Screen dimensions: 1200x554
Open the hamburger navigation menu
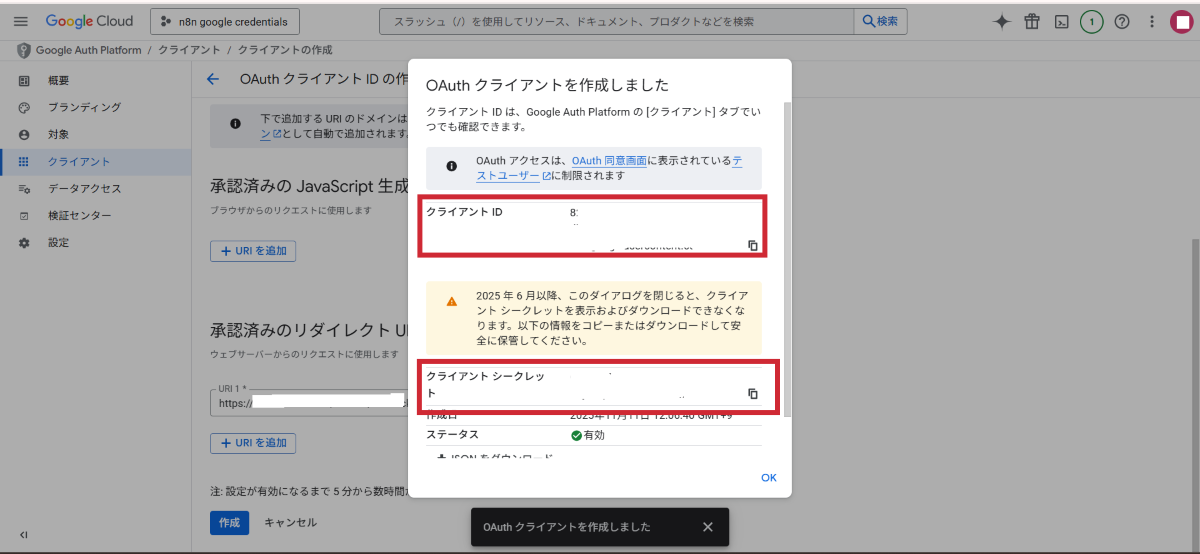[20, 21]
